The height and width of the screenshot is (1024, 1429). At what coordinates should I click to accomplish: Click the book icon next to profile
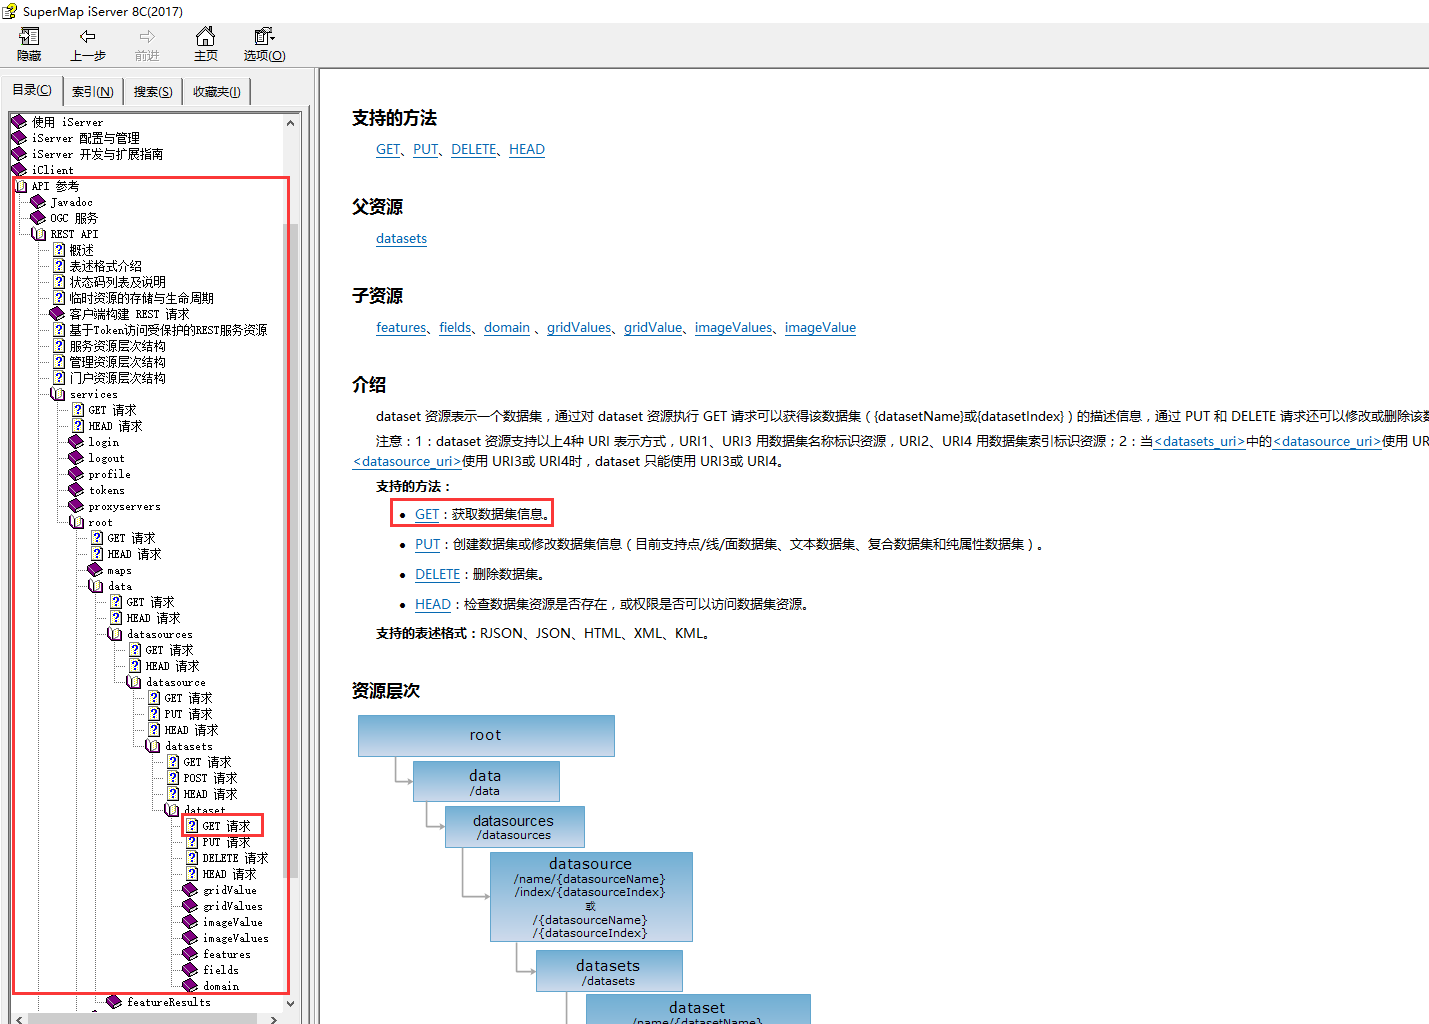(76, 474)
